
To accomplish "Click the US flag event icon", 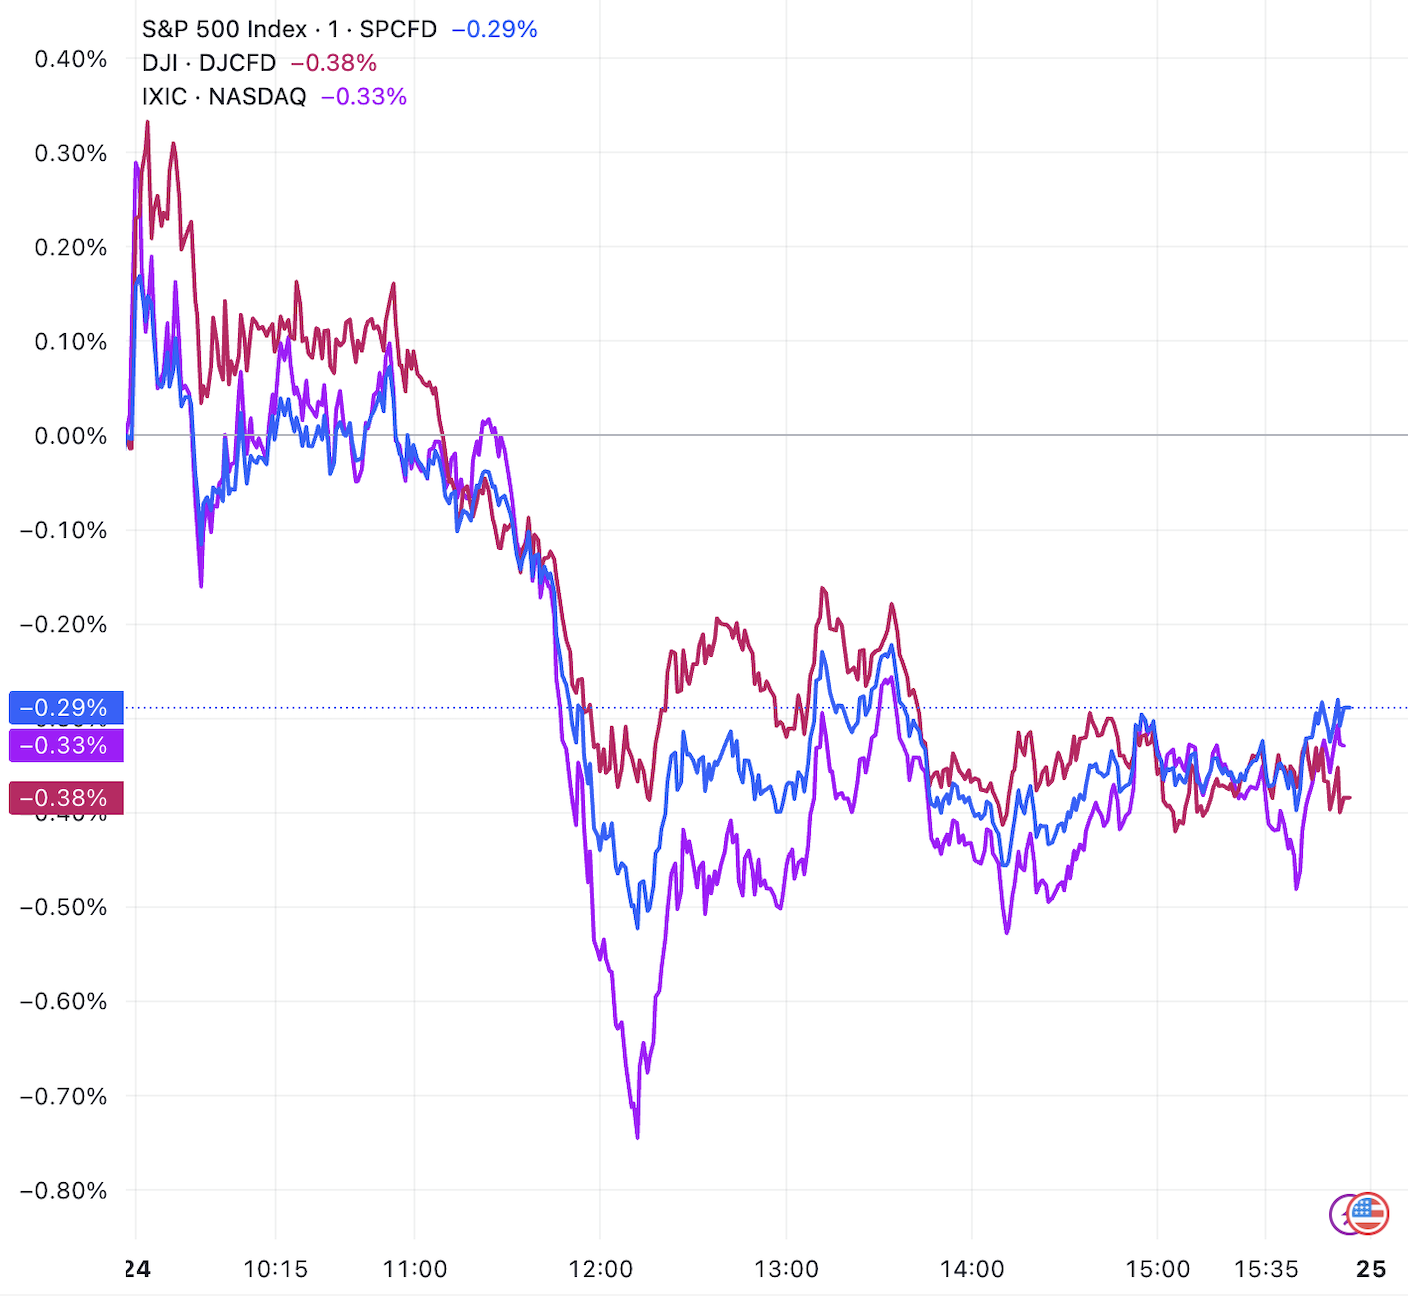I will [1368, 1214].
